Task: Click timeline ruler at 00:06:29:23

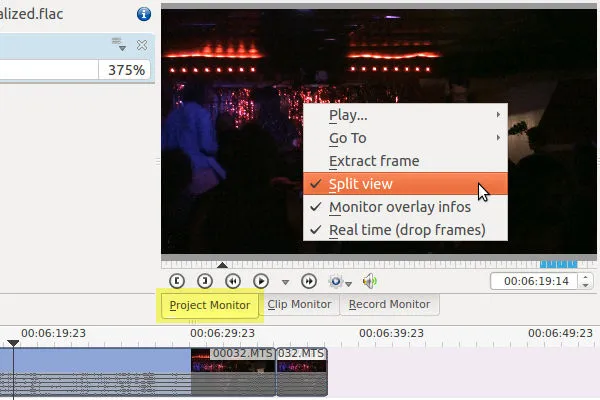Action: point(222,333)
